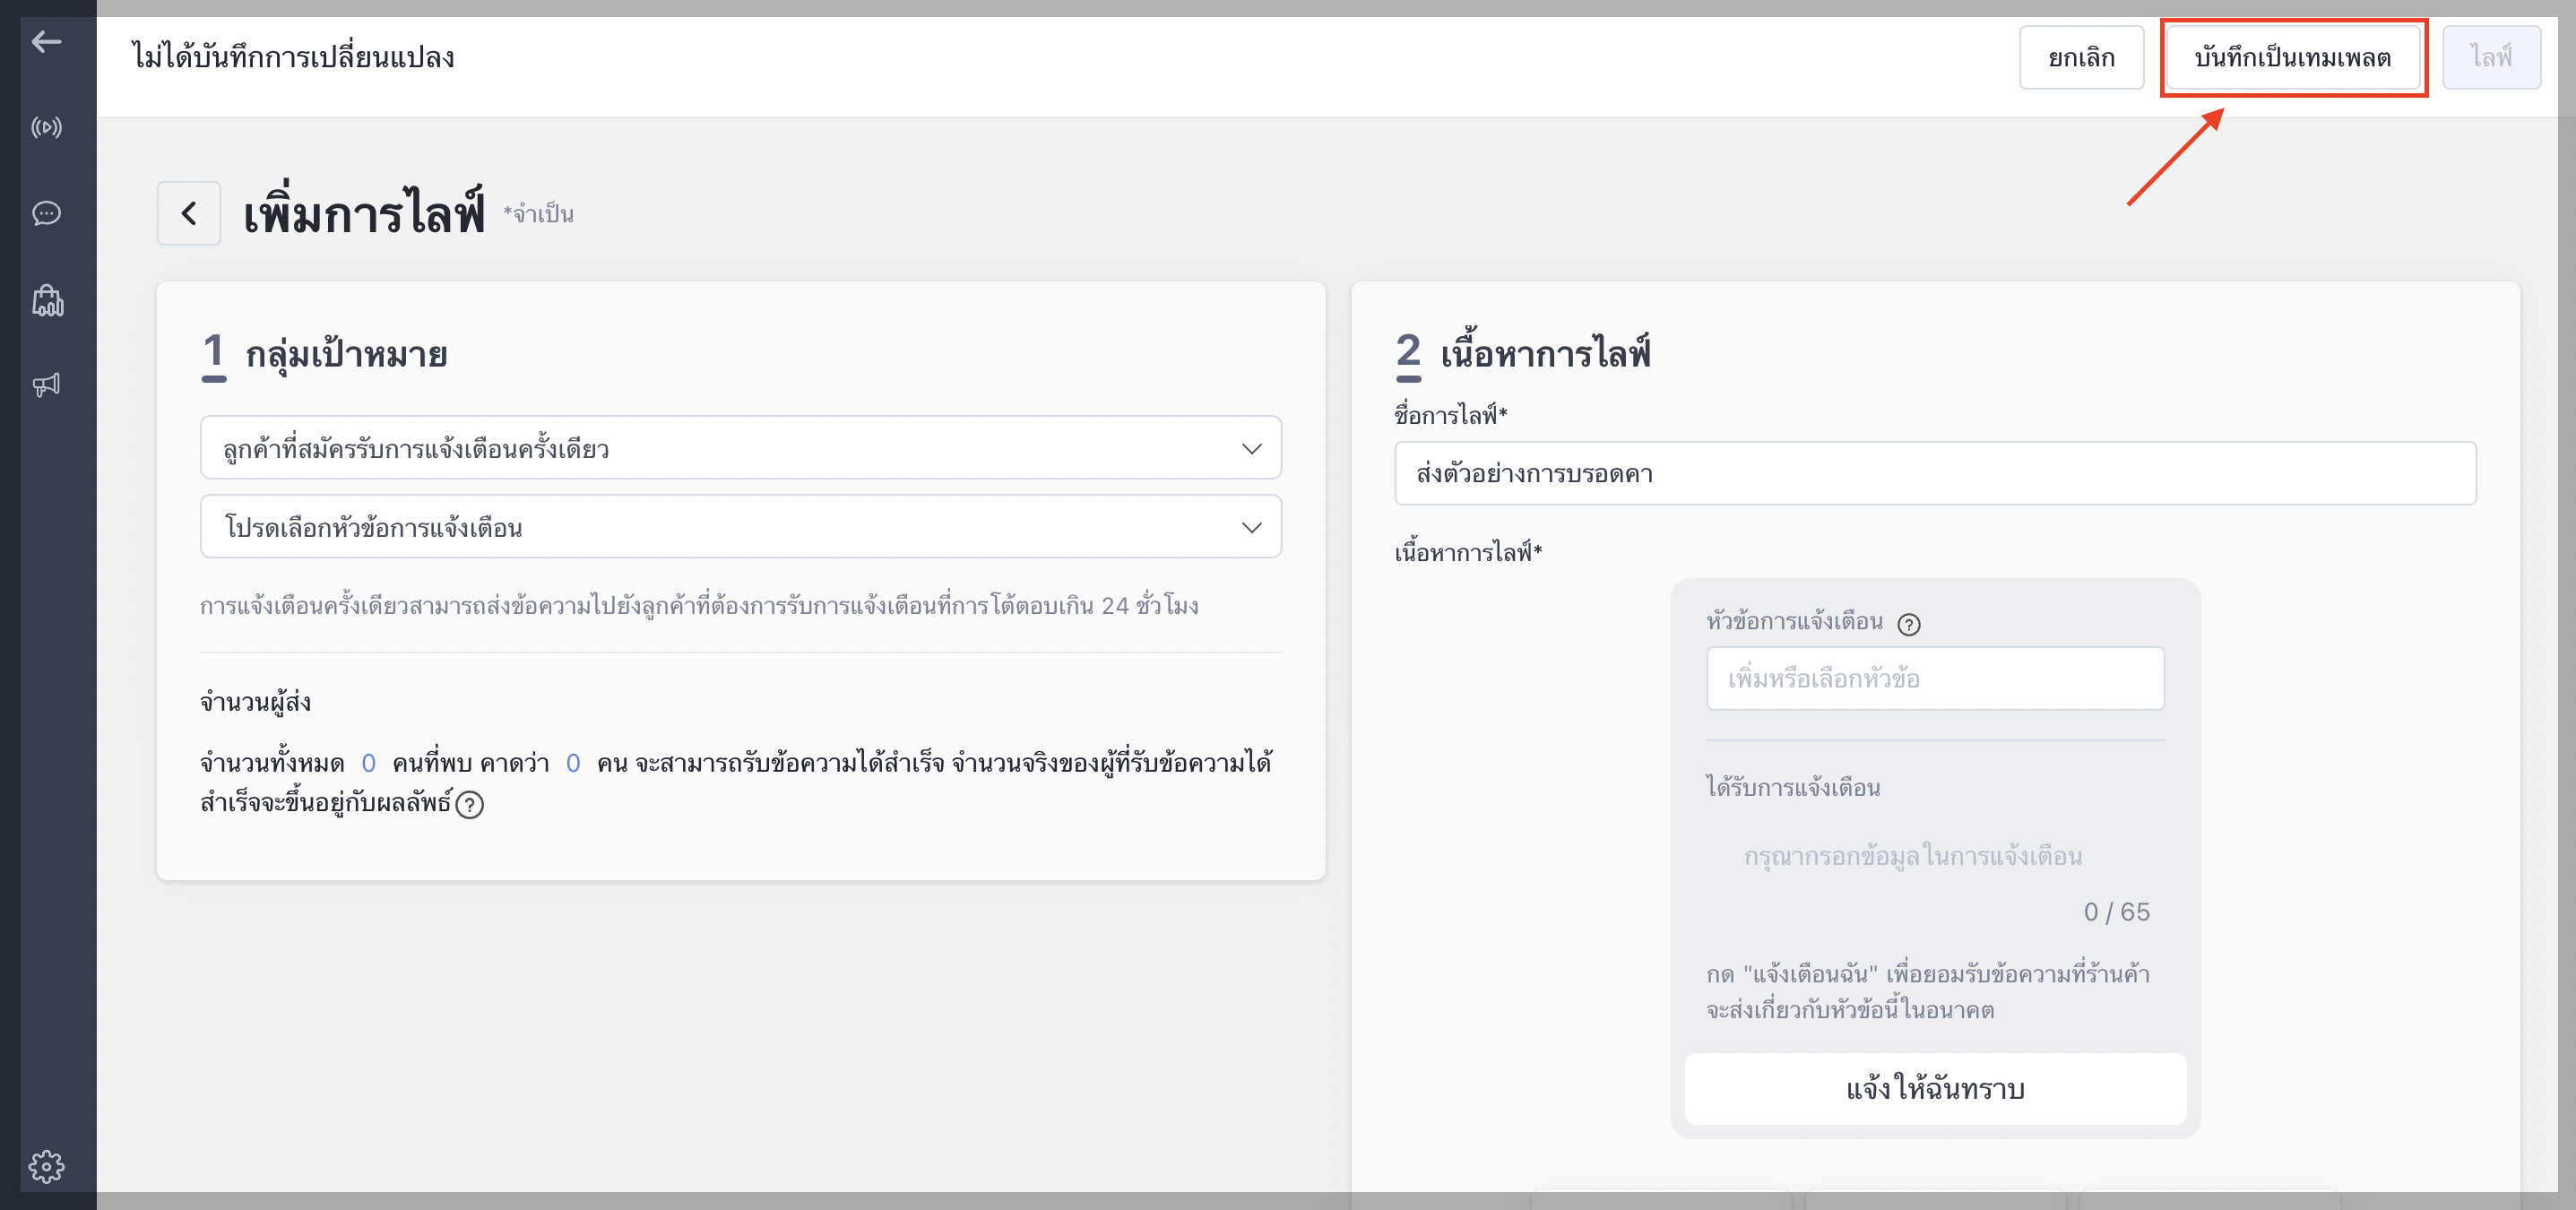Click the บันทึกเป็นเทมเพลต button
Image resolution: width=2576 pixels, height=1210 pixels.
2292,57
